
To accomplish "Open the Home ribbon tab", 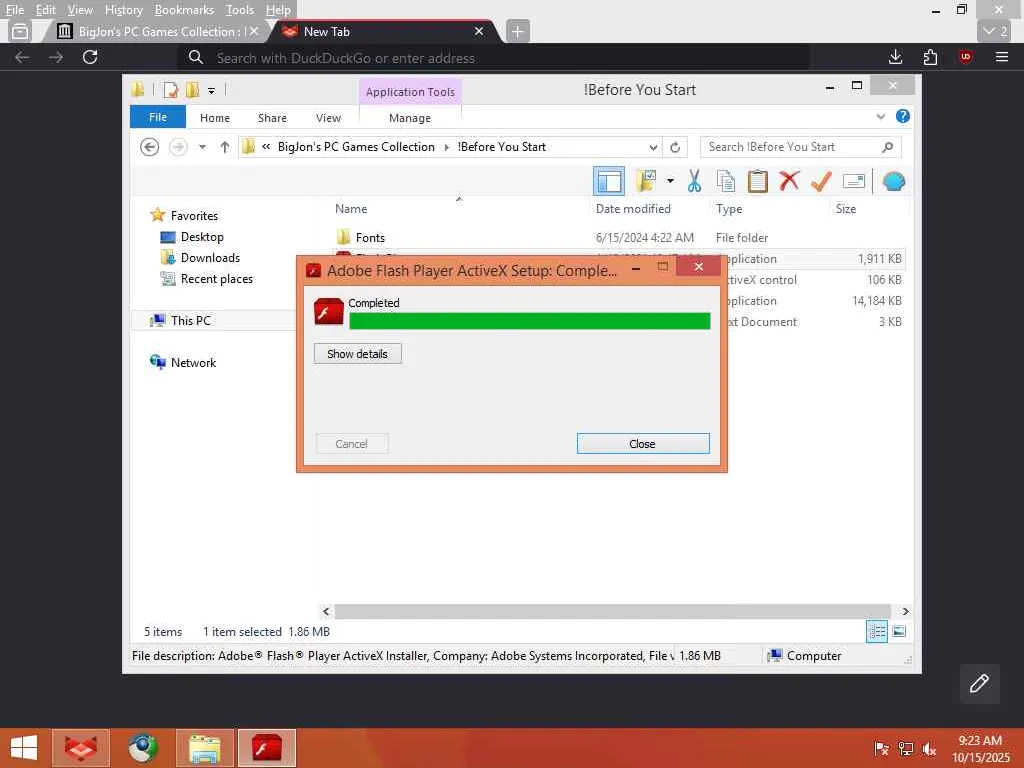I will (x=215, y=118).
